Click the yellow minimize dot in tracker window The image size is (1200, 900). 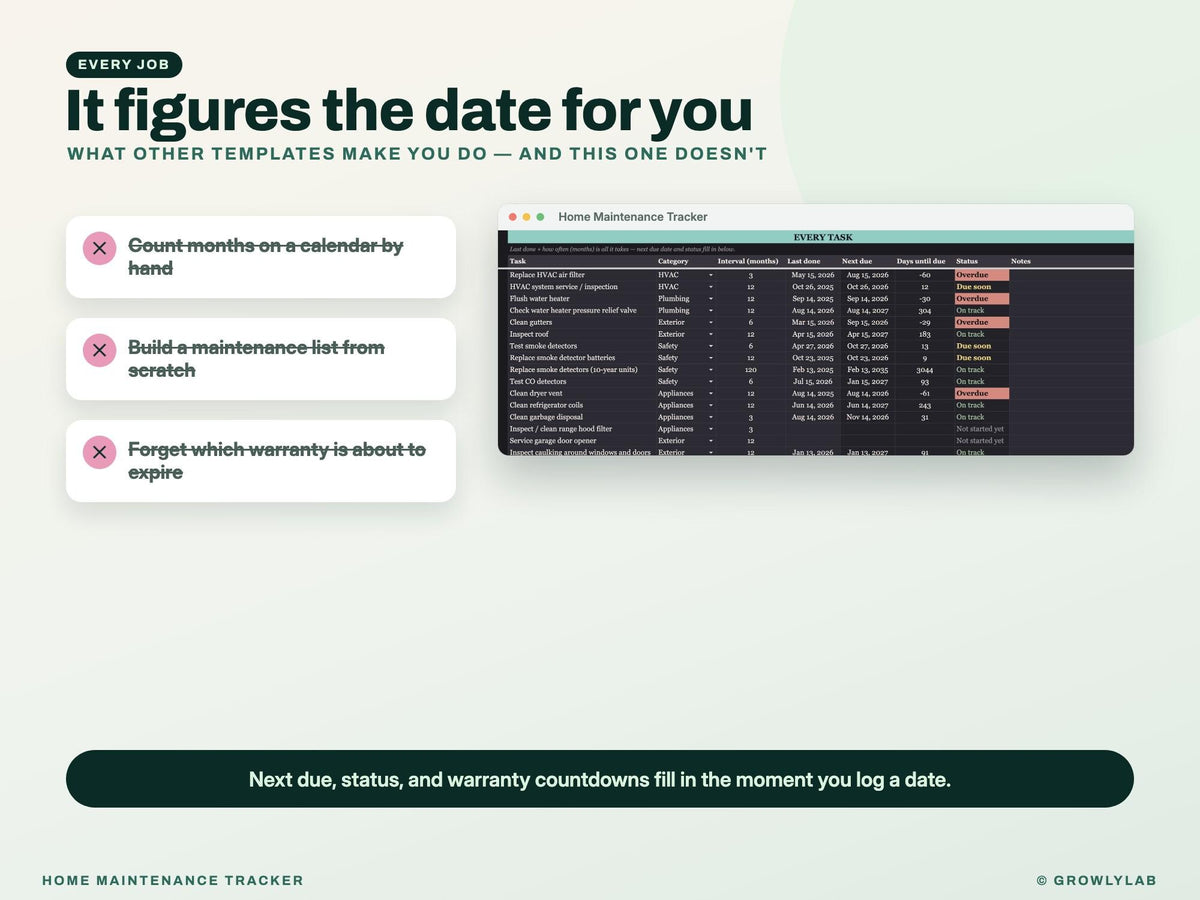pos(527,217)
